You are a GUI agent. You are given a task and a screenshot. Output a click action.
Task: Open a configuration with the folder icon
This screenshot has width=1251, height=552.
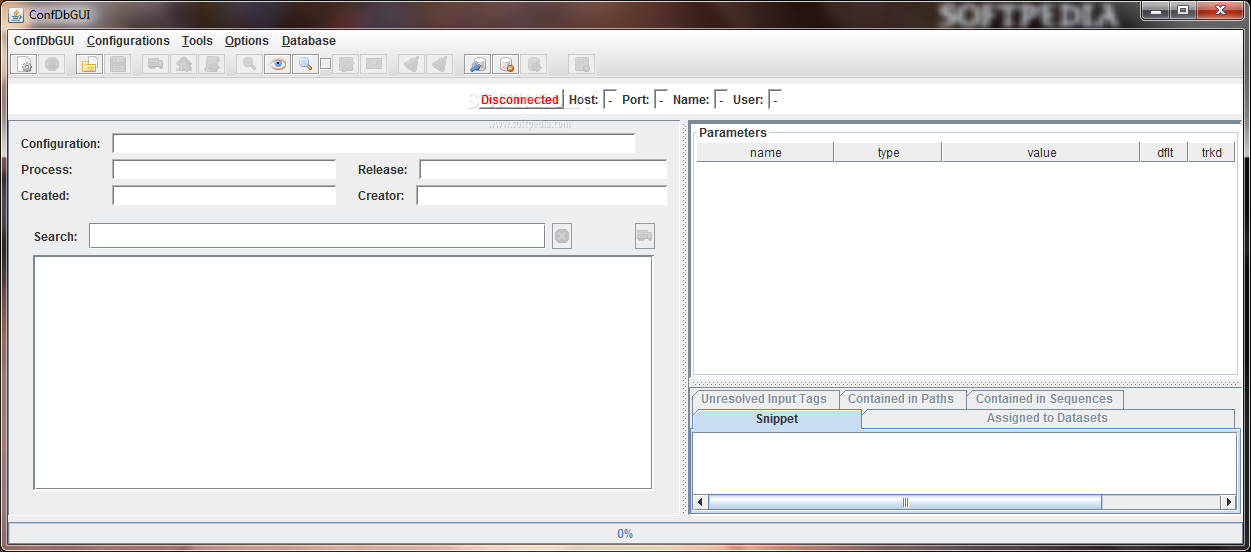(x=90, y=64)
